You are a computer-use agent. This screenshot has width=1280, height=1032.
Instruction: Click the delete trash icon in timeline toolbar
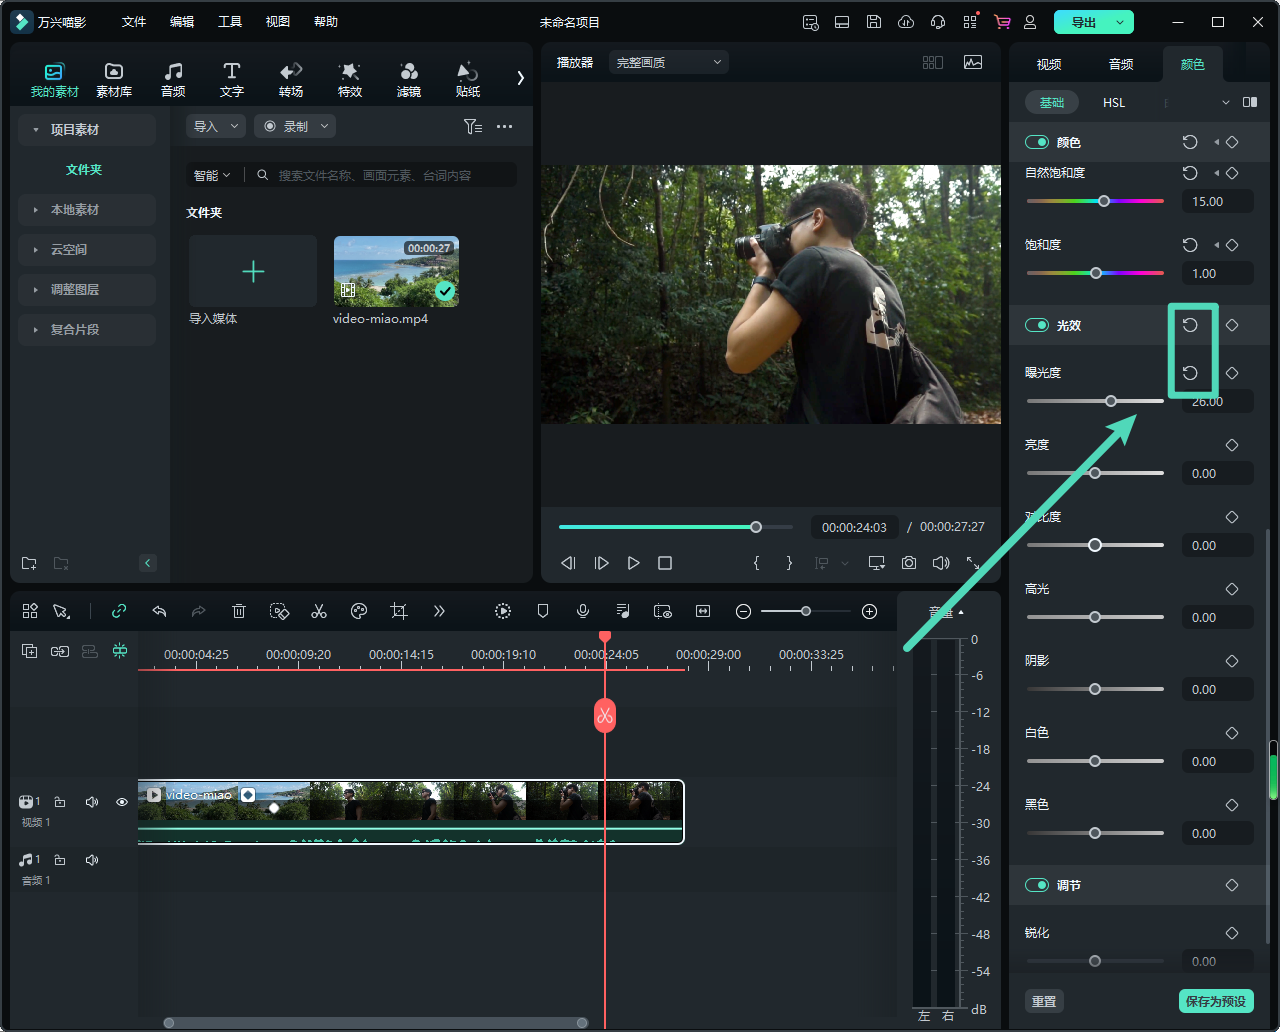tap(239, 611)
